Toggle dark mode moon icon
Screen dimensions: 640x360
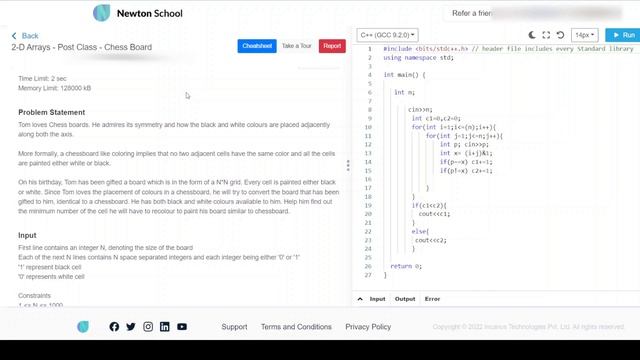(532, 35)
